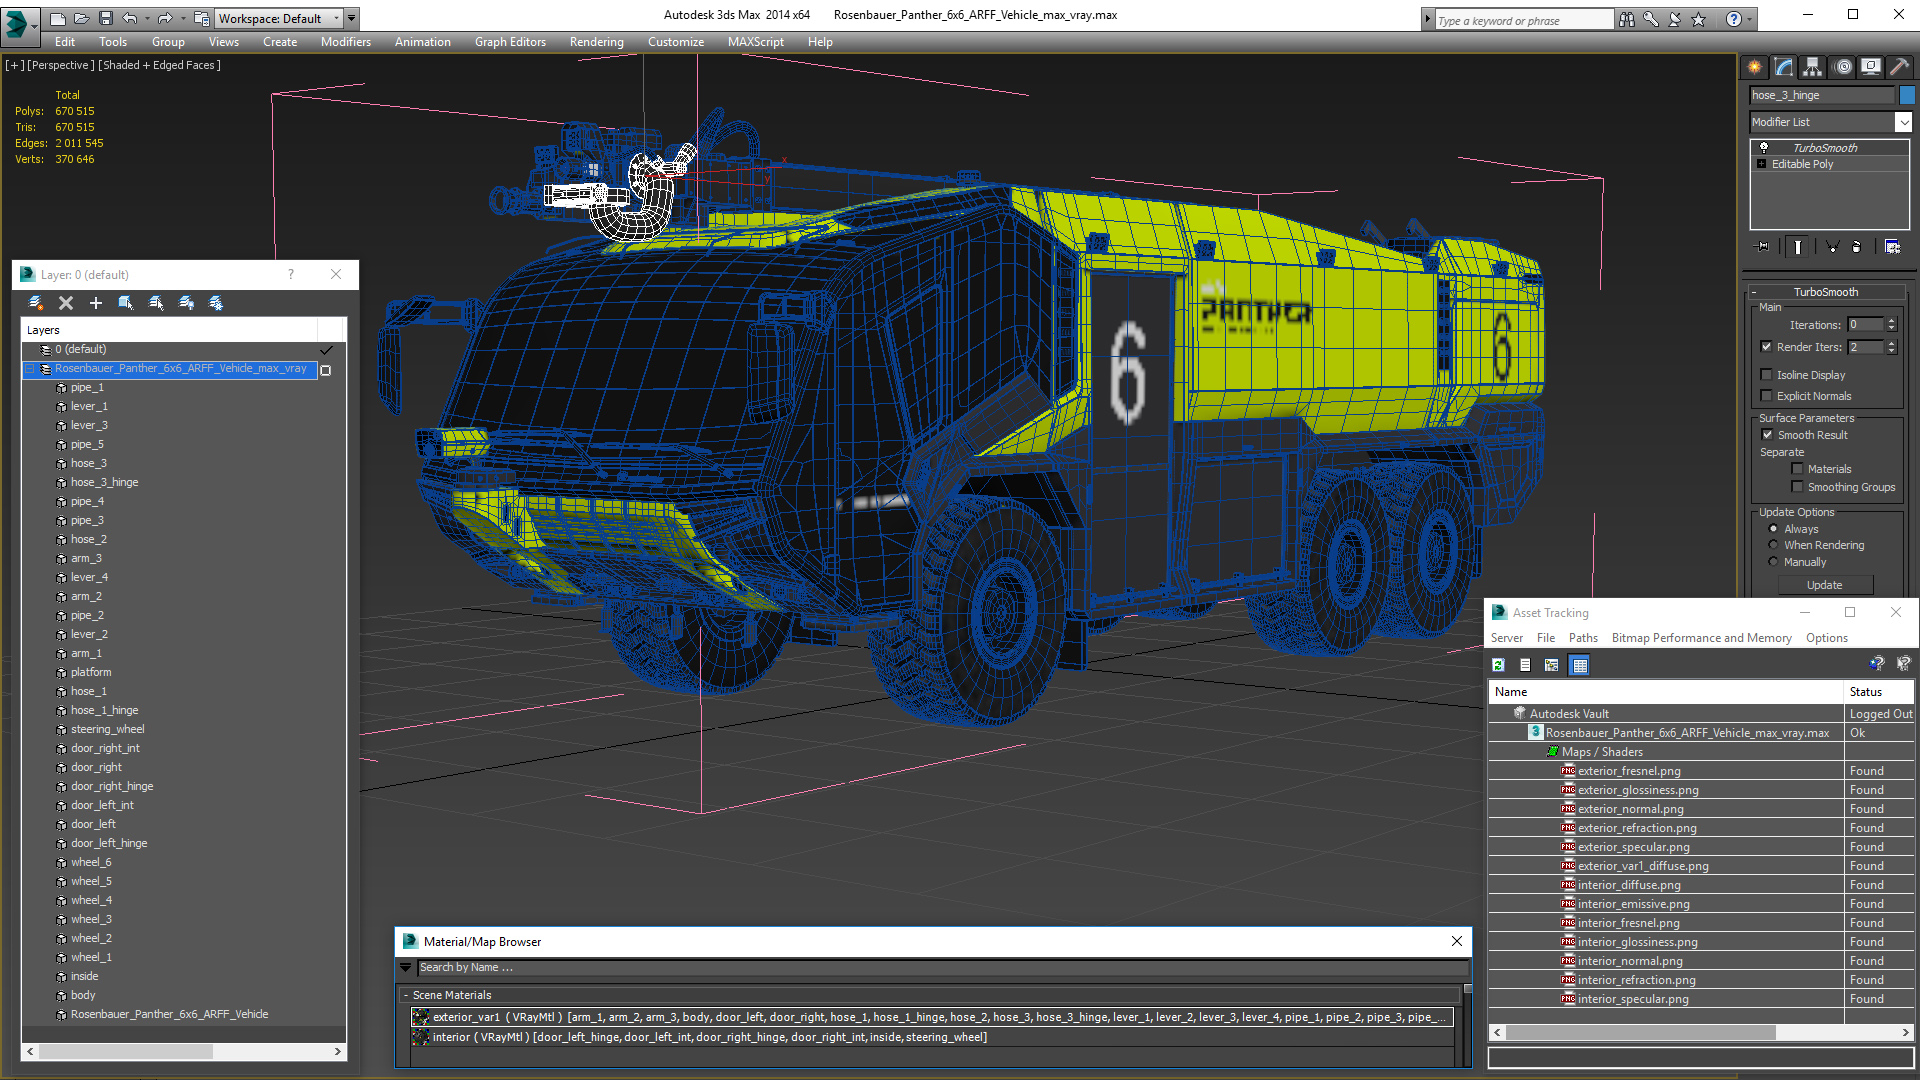
Task: Open the Rendering menu
Action: [596, 42]
